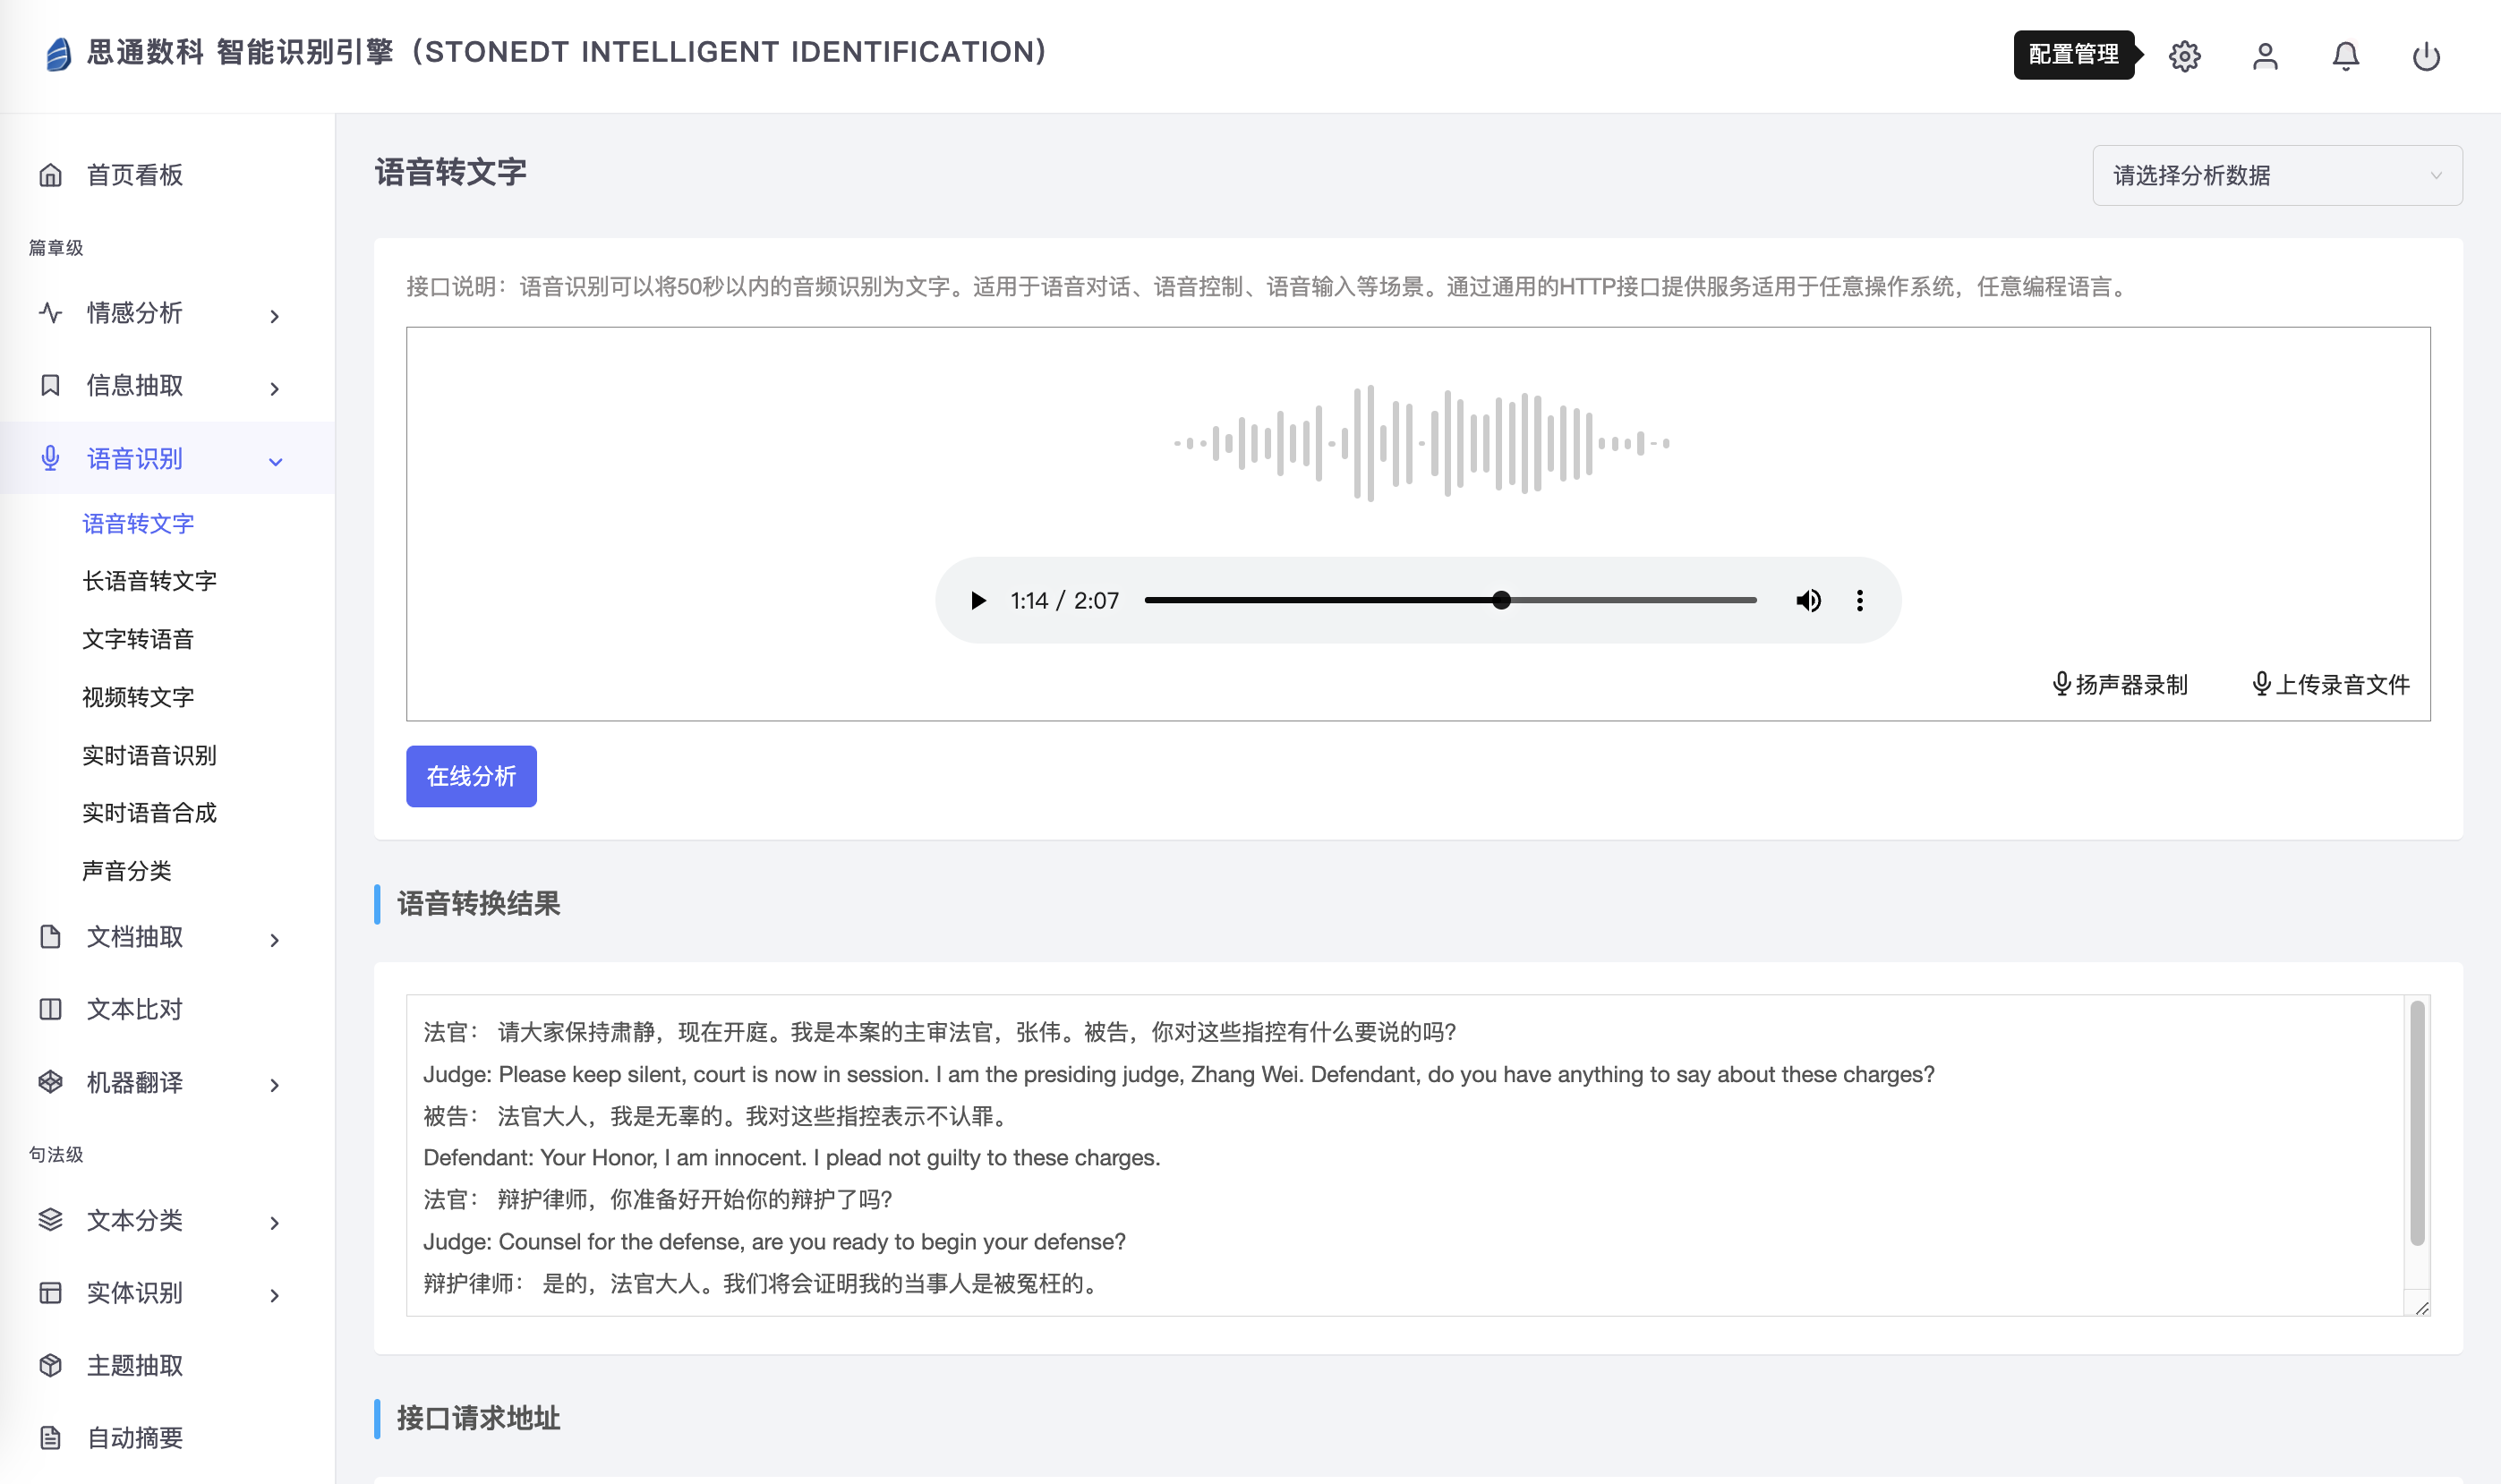The height and width of the screenshot is (1484, 2501).
Task: Mute the audio player volume
Action: point(1808,600)
